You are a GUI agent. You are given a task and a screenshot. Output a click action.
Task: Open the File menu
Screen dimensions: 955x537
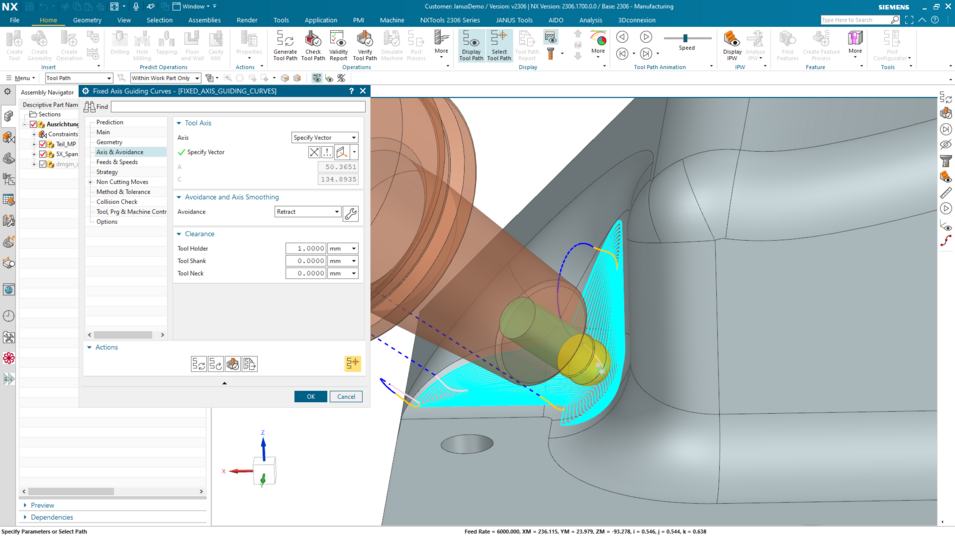coord(15,20)
